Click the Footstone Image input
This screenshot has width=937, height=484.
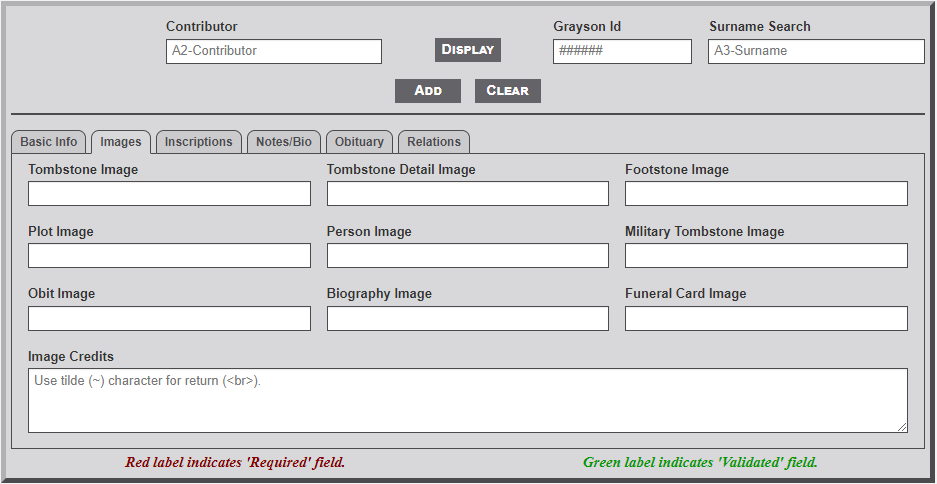click(x=766, y=194)
